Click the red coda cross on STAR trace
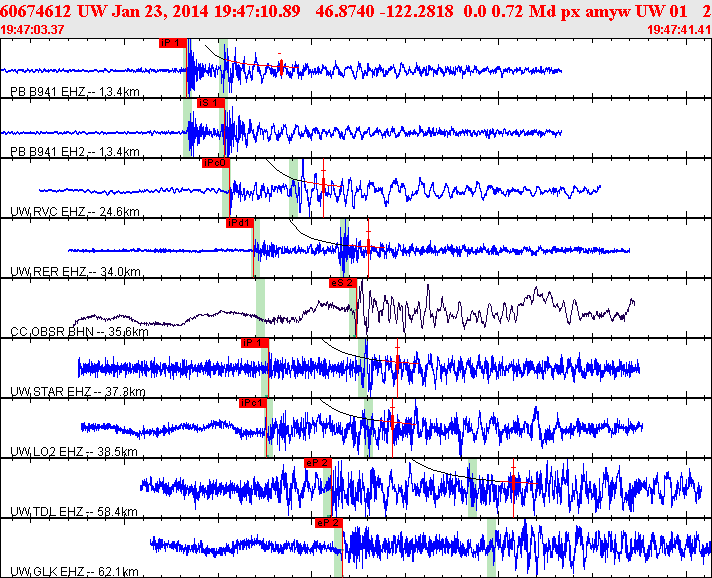 (x=397, y=362)
